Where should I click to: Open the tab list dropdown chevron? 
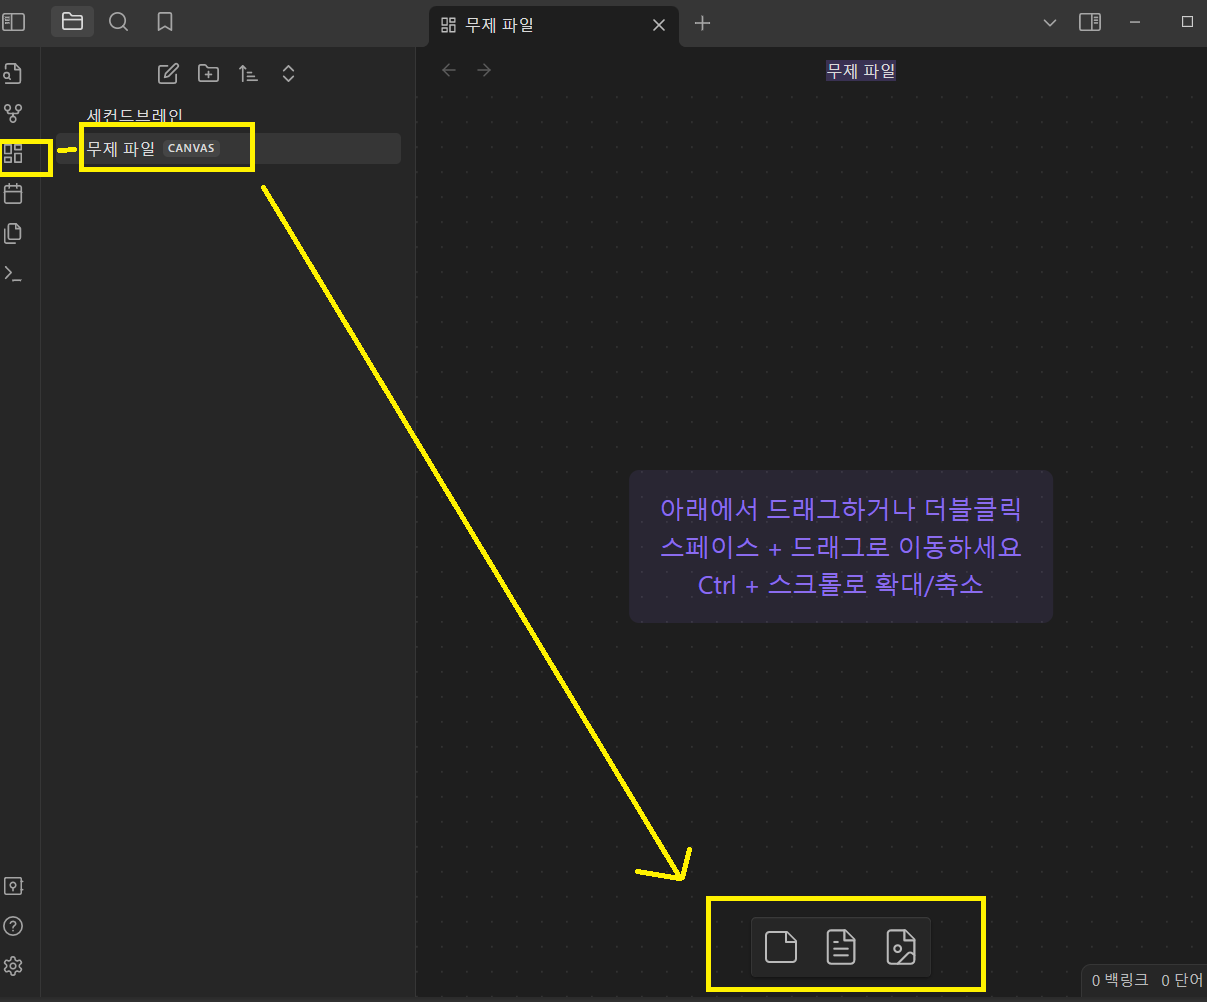click(x=1050, y=22)
